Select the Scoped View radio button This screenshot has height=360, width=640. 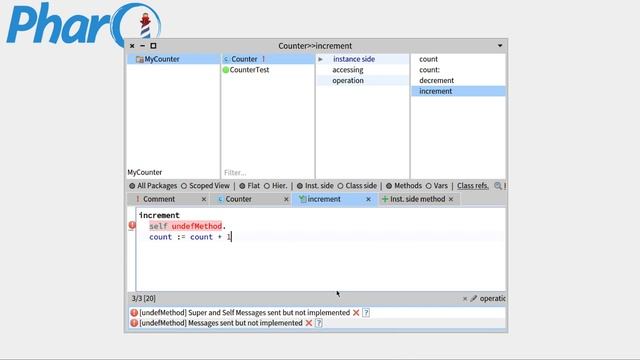(184, 186)
